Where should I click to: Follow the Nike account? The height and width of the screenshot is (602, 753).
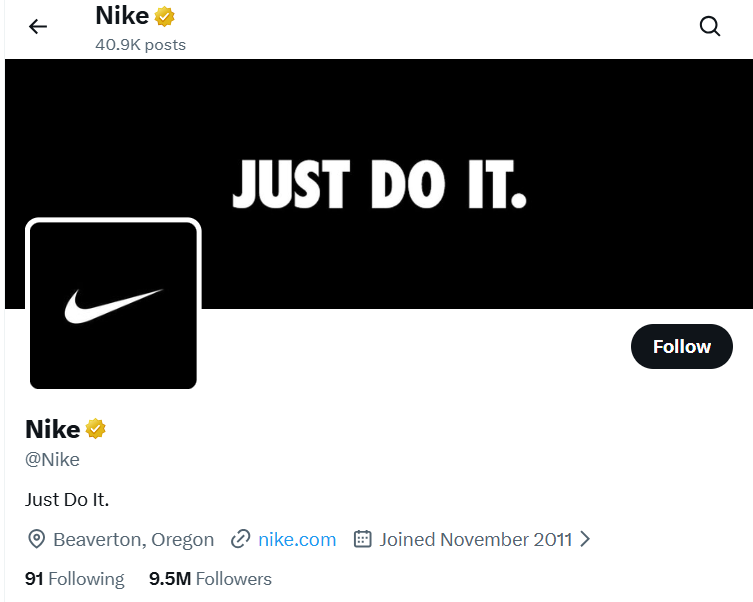[681, 347]
